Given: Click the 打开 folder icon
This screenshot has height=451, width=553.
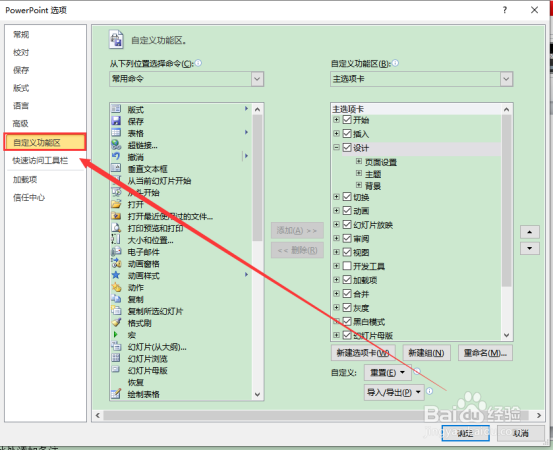Looking at the screenshot, I should tap(116, 204).
